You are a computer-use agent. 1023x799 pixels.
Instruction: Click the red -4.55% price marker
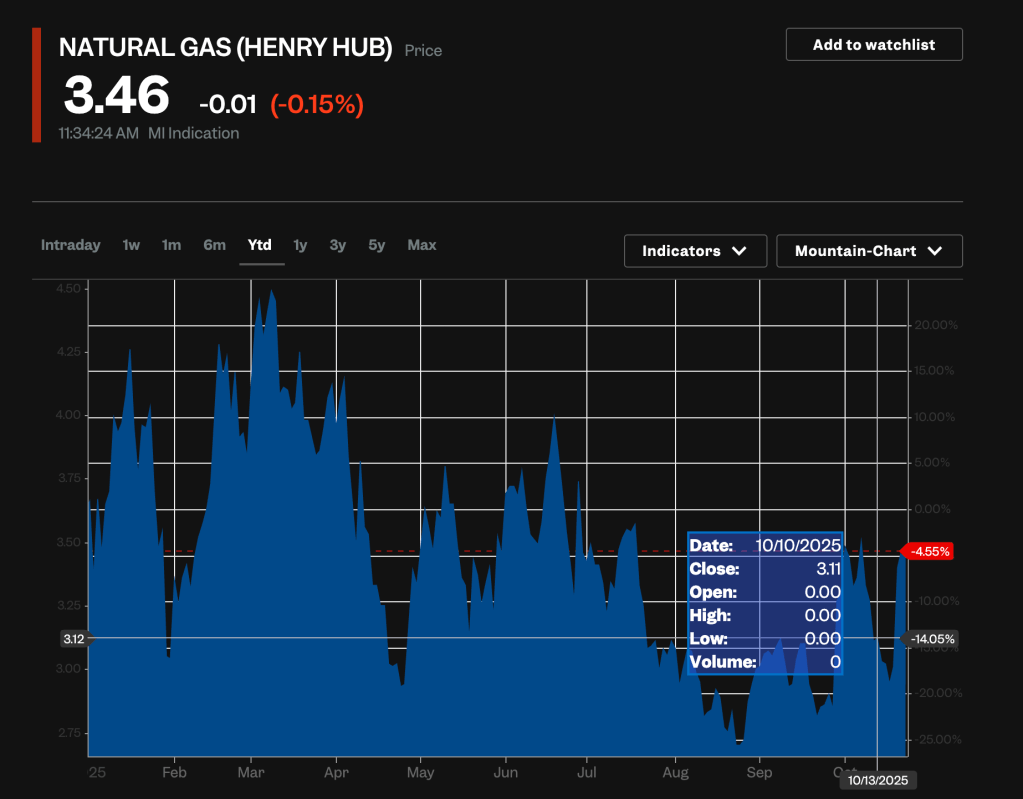coord(929,551)
